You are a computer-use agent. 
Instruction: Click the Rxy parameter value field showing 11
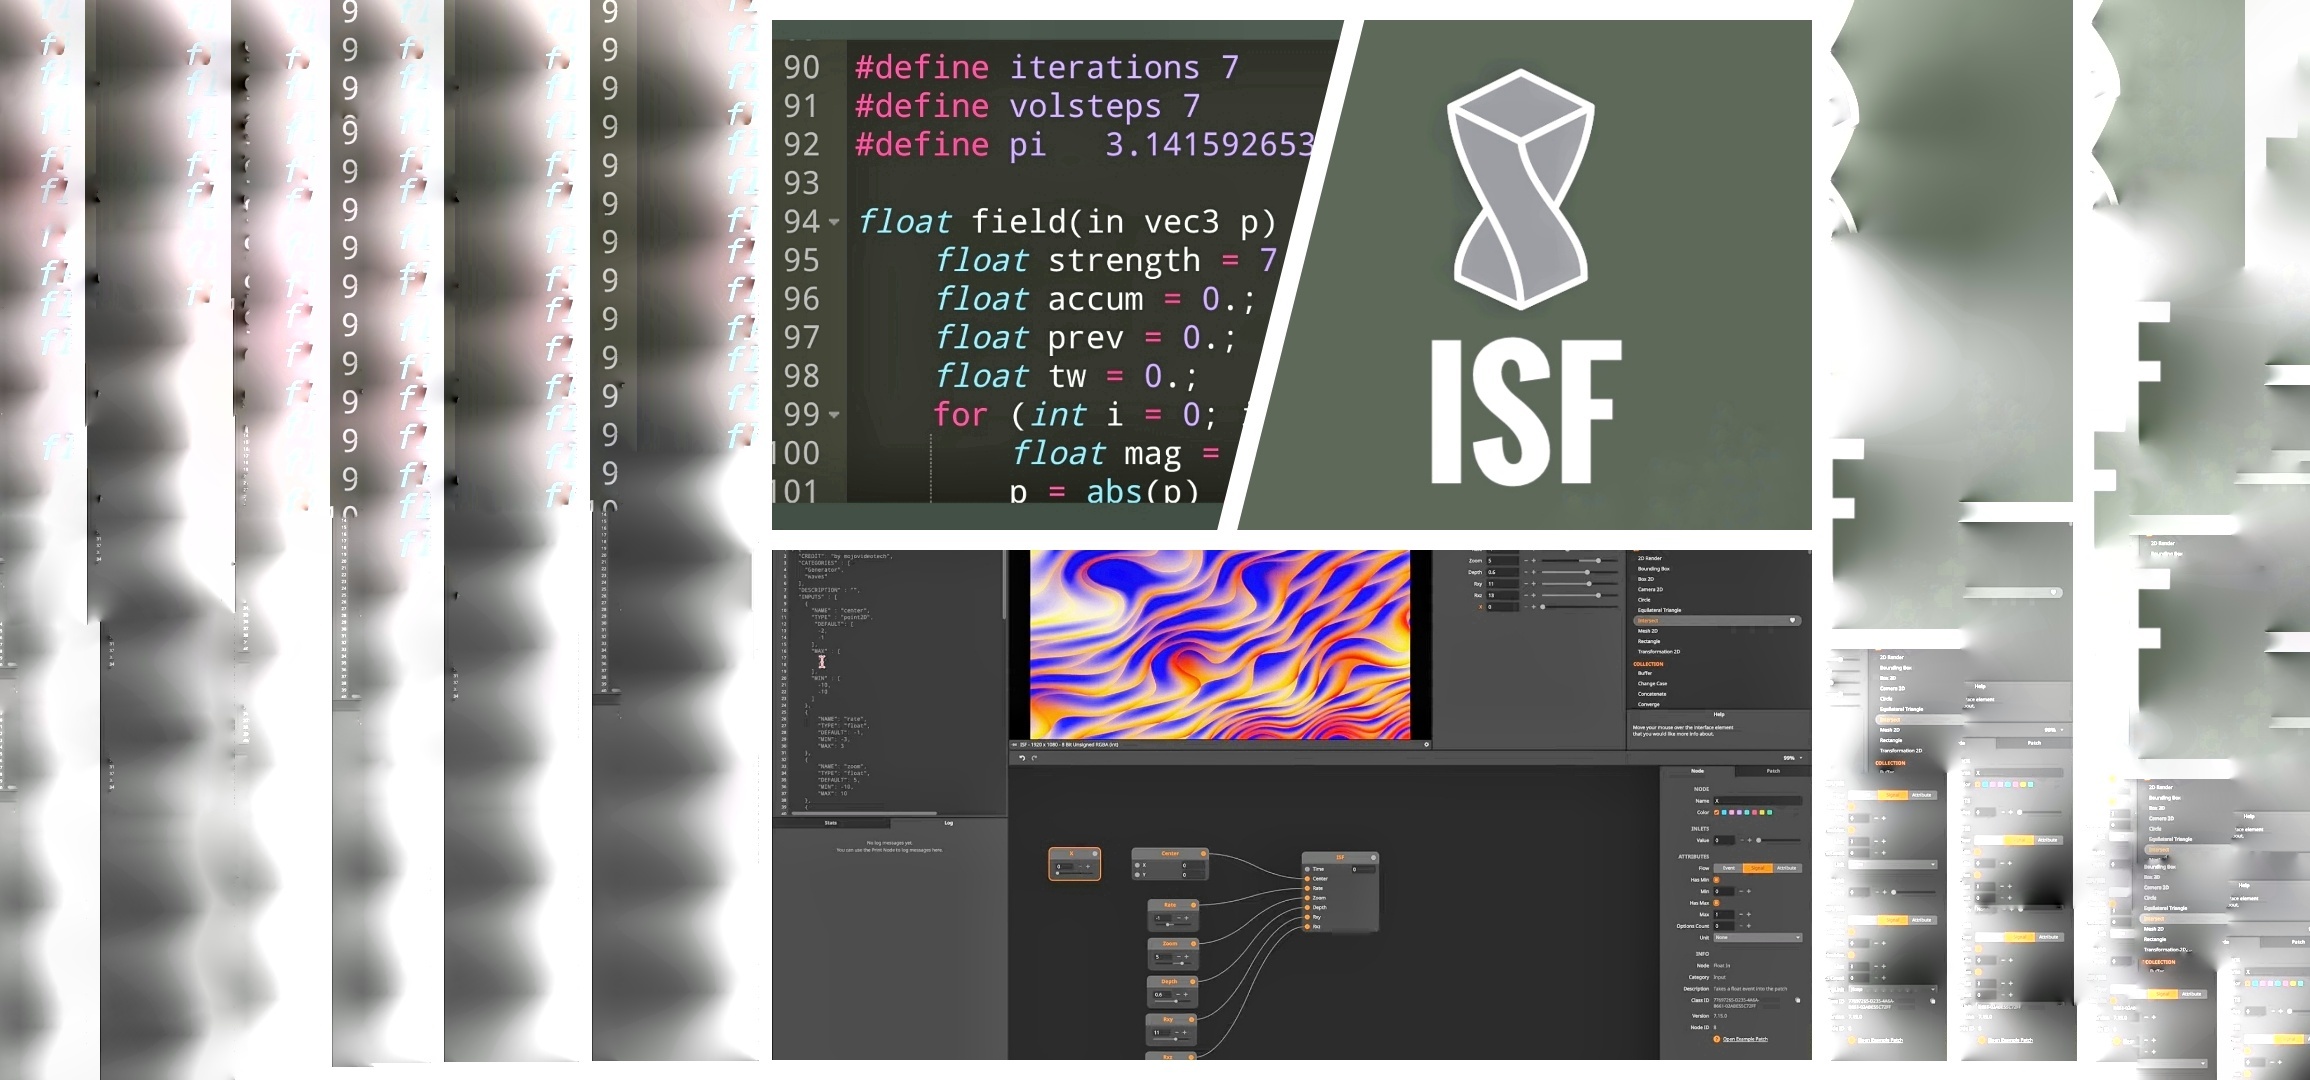pyautogui.click(x=1502, y=584)
